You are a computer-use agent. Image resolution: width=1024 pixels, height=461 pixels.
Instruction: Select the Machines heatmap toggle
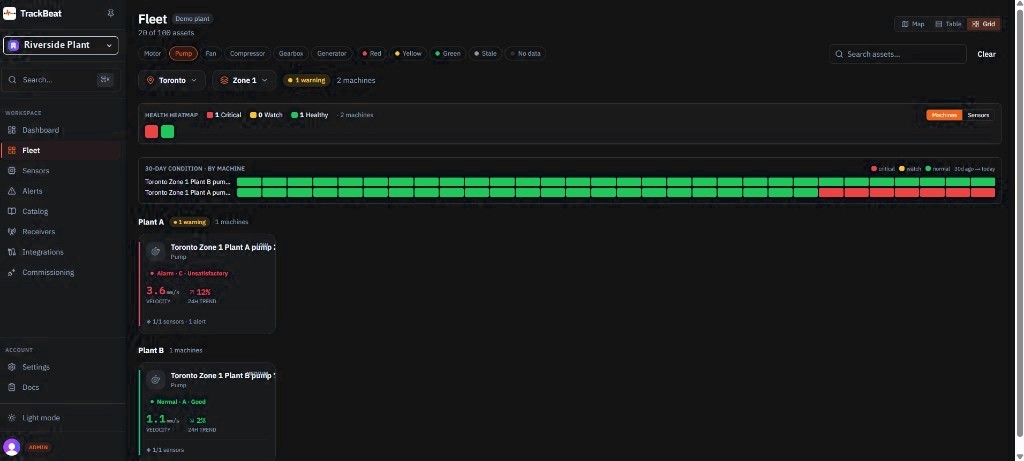pos(944,115)
